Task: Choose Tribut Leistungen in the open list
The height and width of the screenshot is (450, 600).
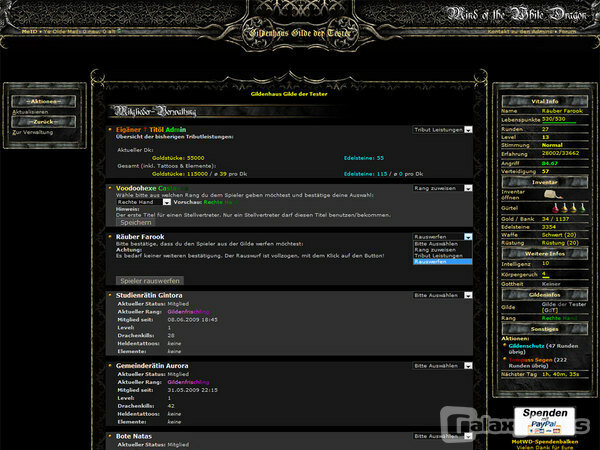Action: pyautogui.click(x=442, y=256)
